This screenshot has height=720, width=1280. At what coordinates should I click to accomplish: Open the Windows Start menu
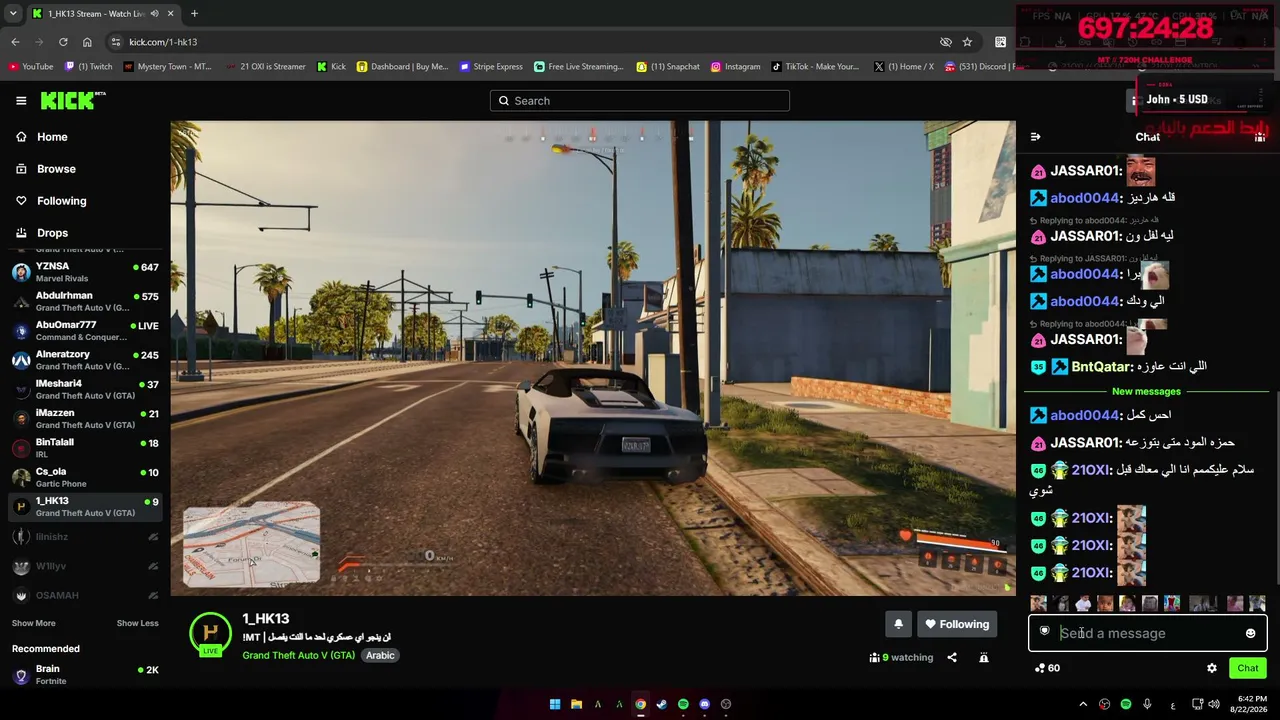[x=555, y=704]
